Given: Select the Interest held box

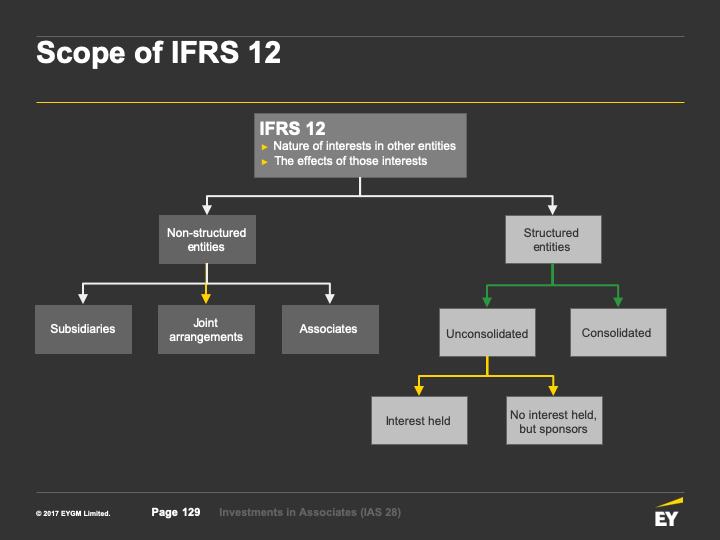Looking at the screenshot, I should point(419,421).
